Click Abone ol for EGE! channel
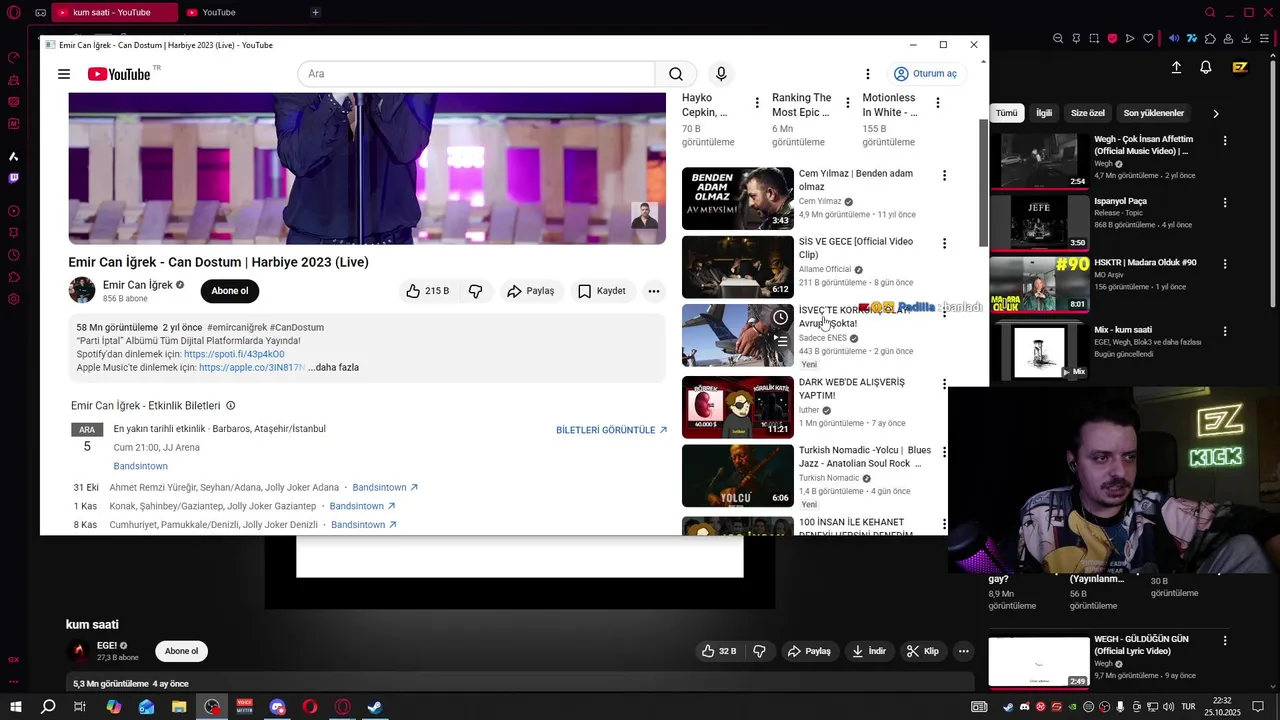 pyautogui.click(x=181, y=651)
